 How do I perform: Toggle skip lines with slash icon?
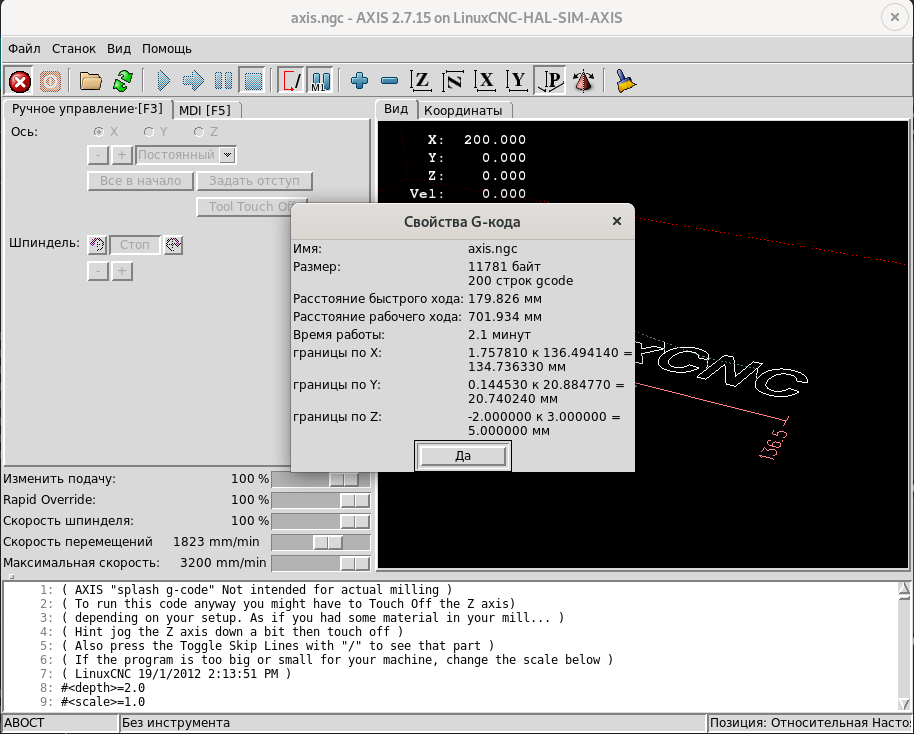click(291, 81)
